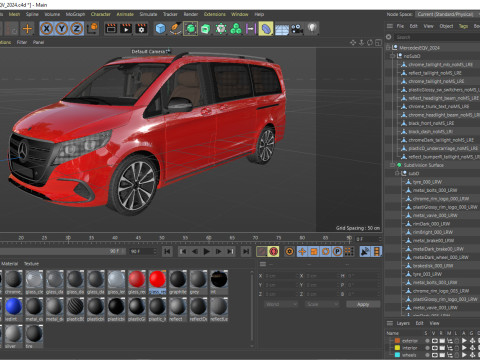
Task: Toggle Point Level Animation recording dots
Action: pyautogui.click(x=349, y=251)
